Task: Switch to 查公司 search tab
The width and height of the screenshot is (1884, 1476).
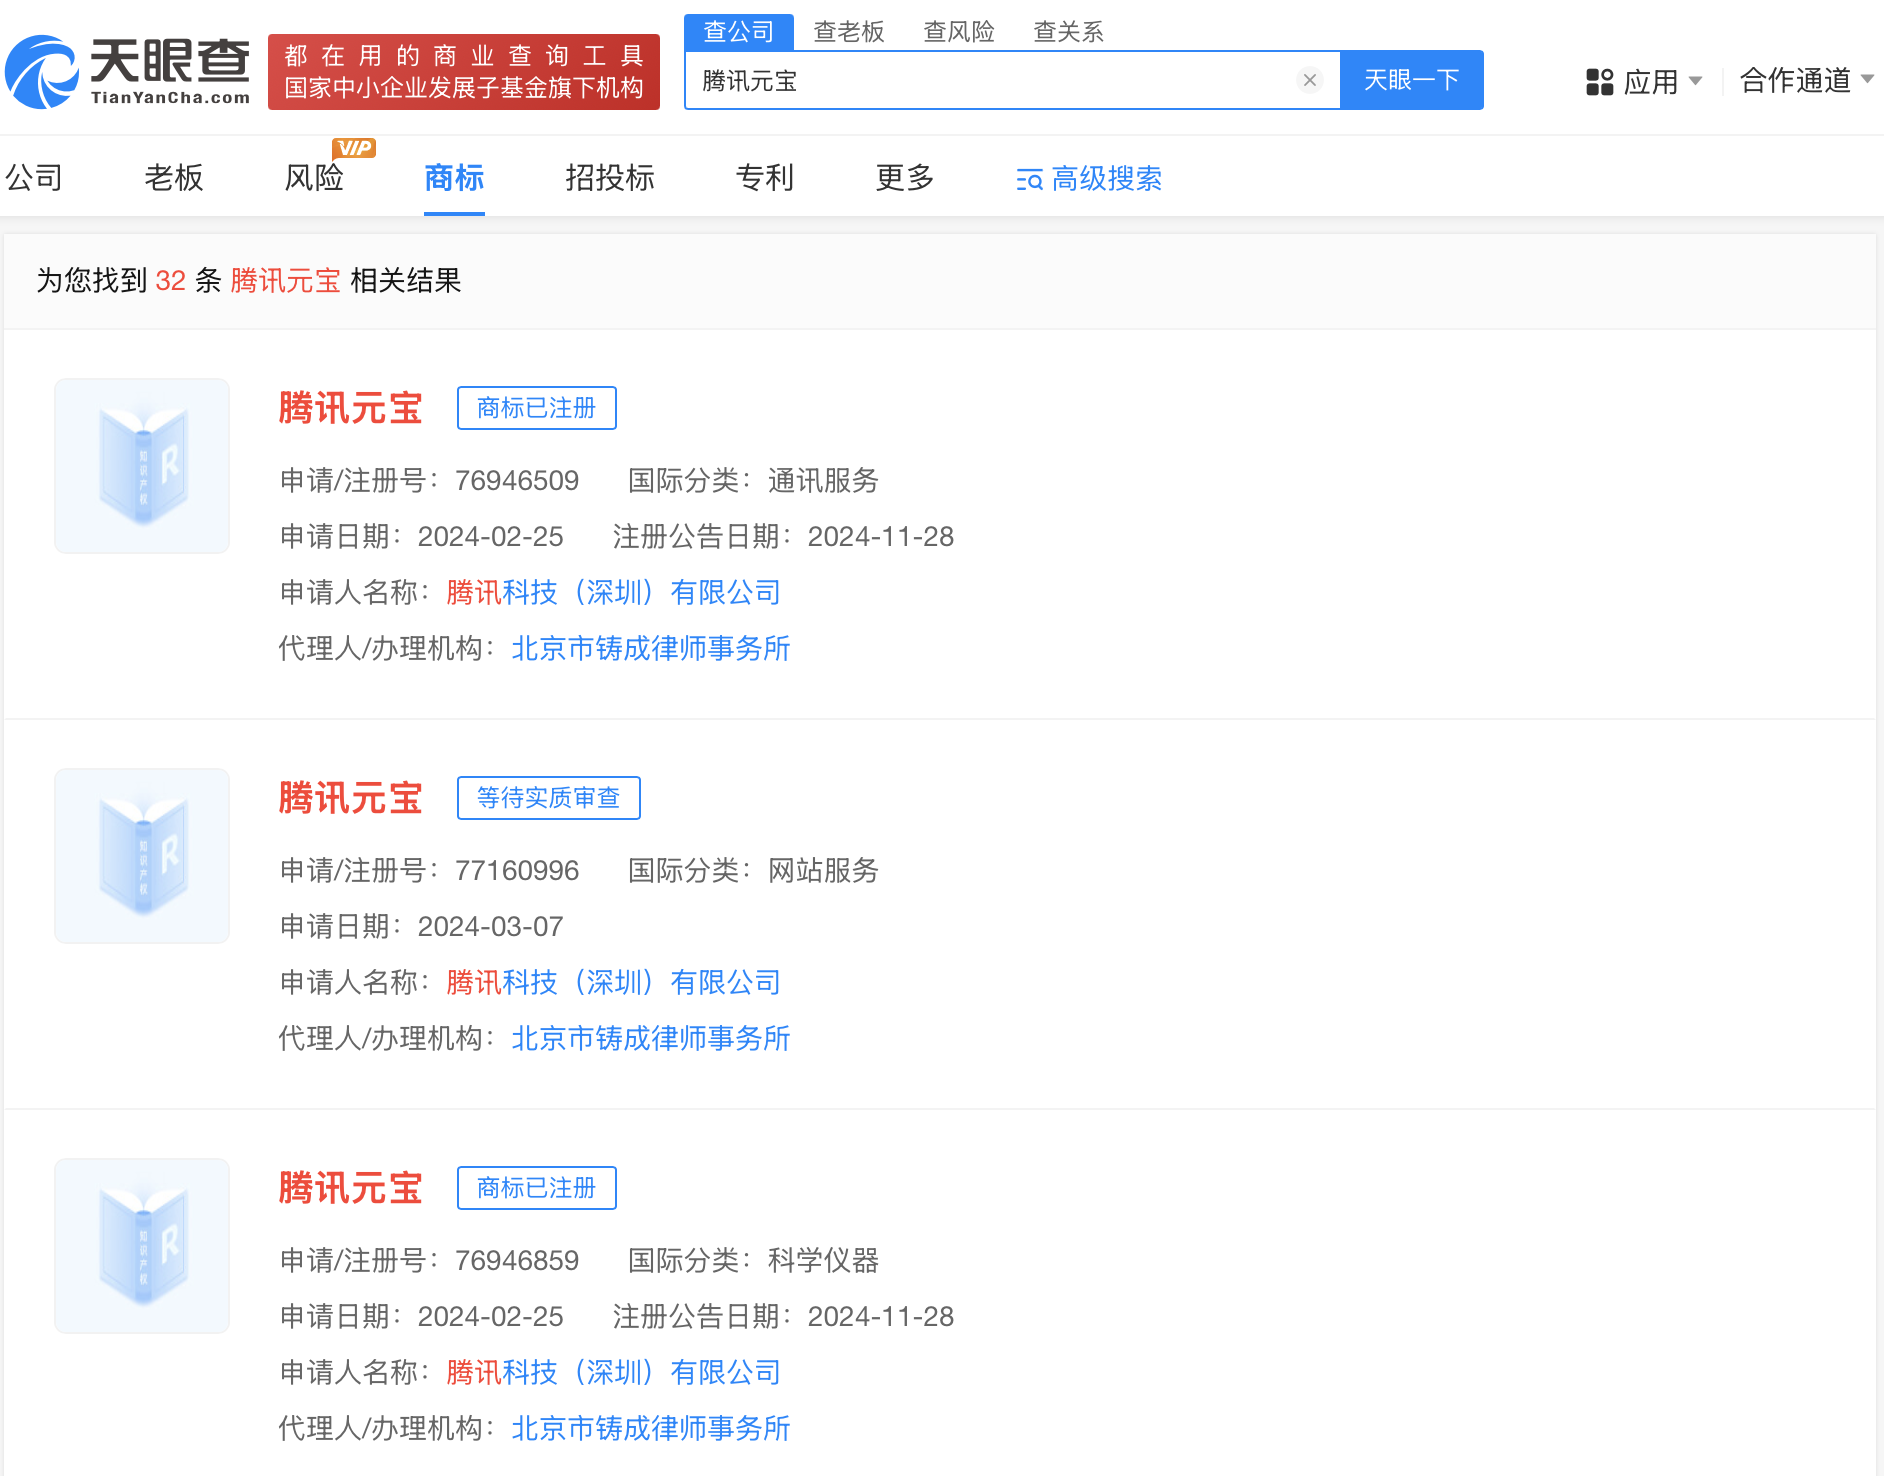Action: [739, 32]
